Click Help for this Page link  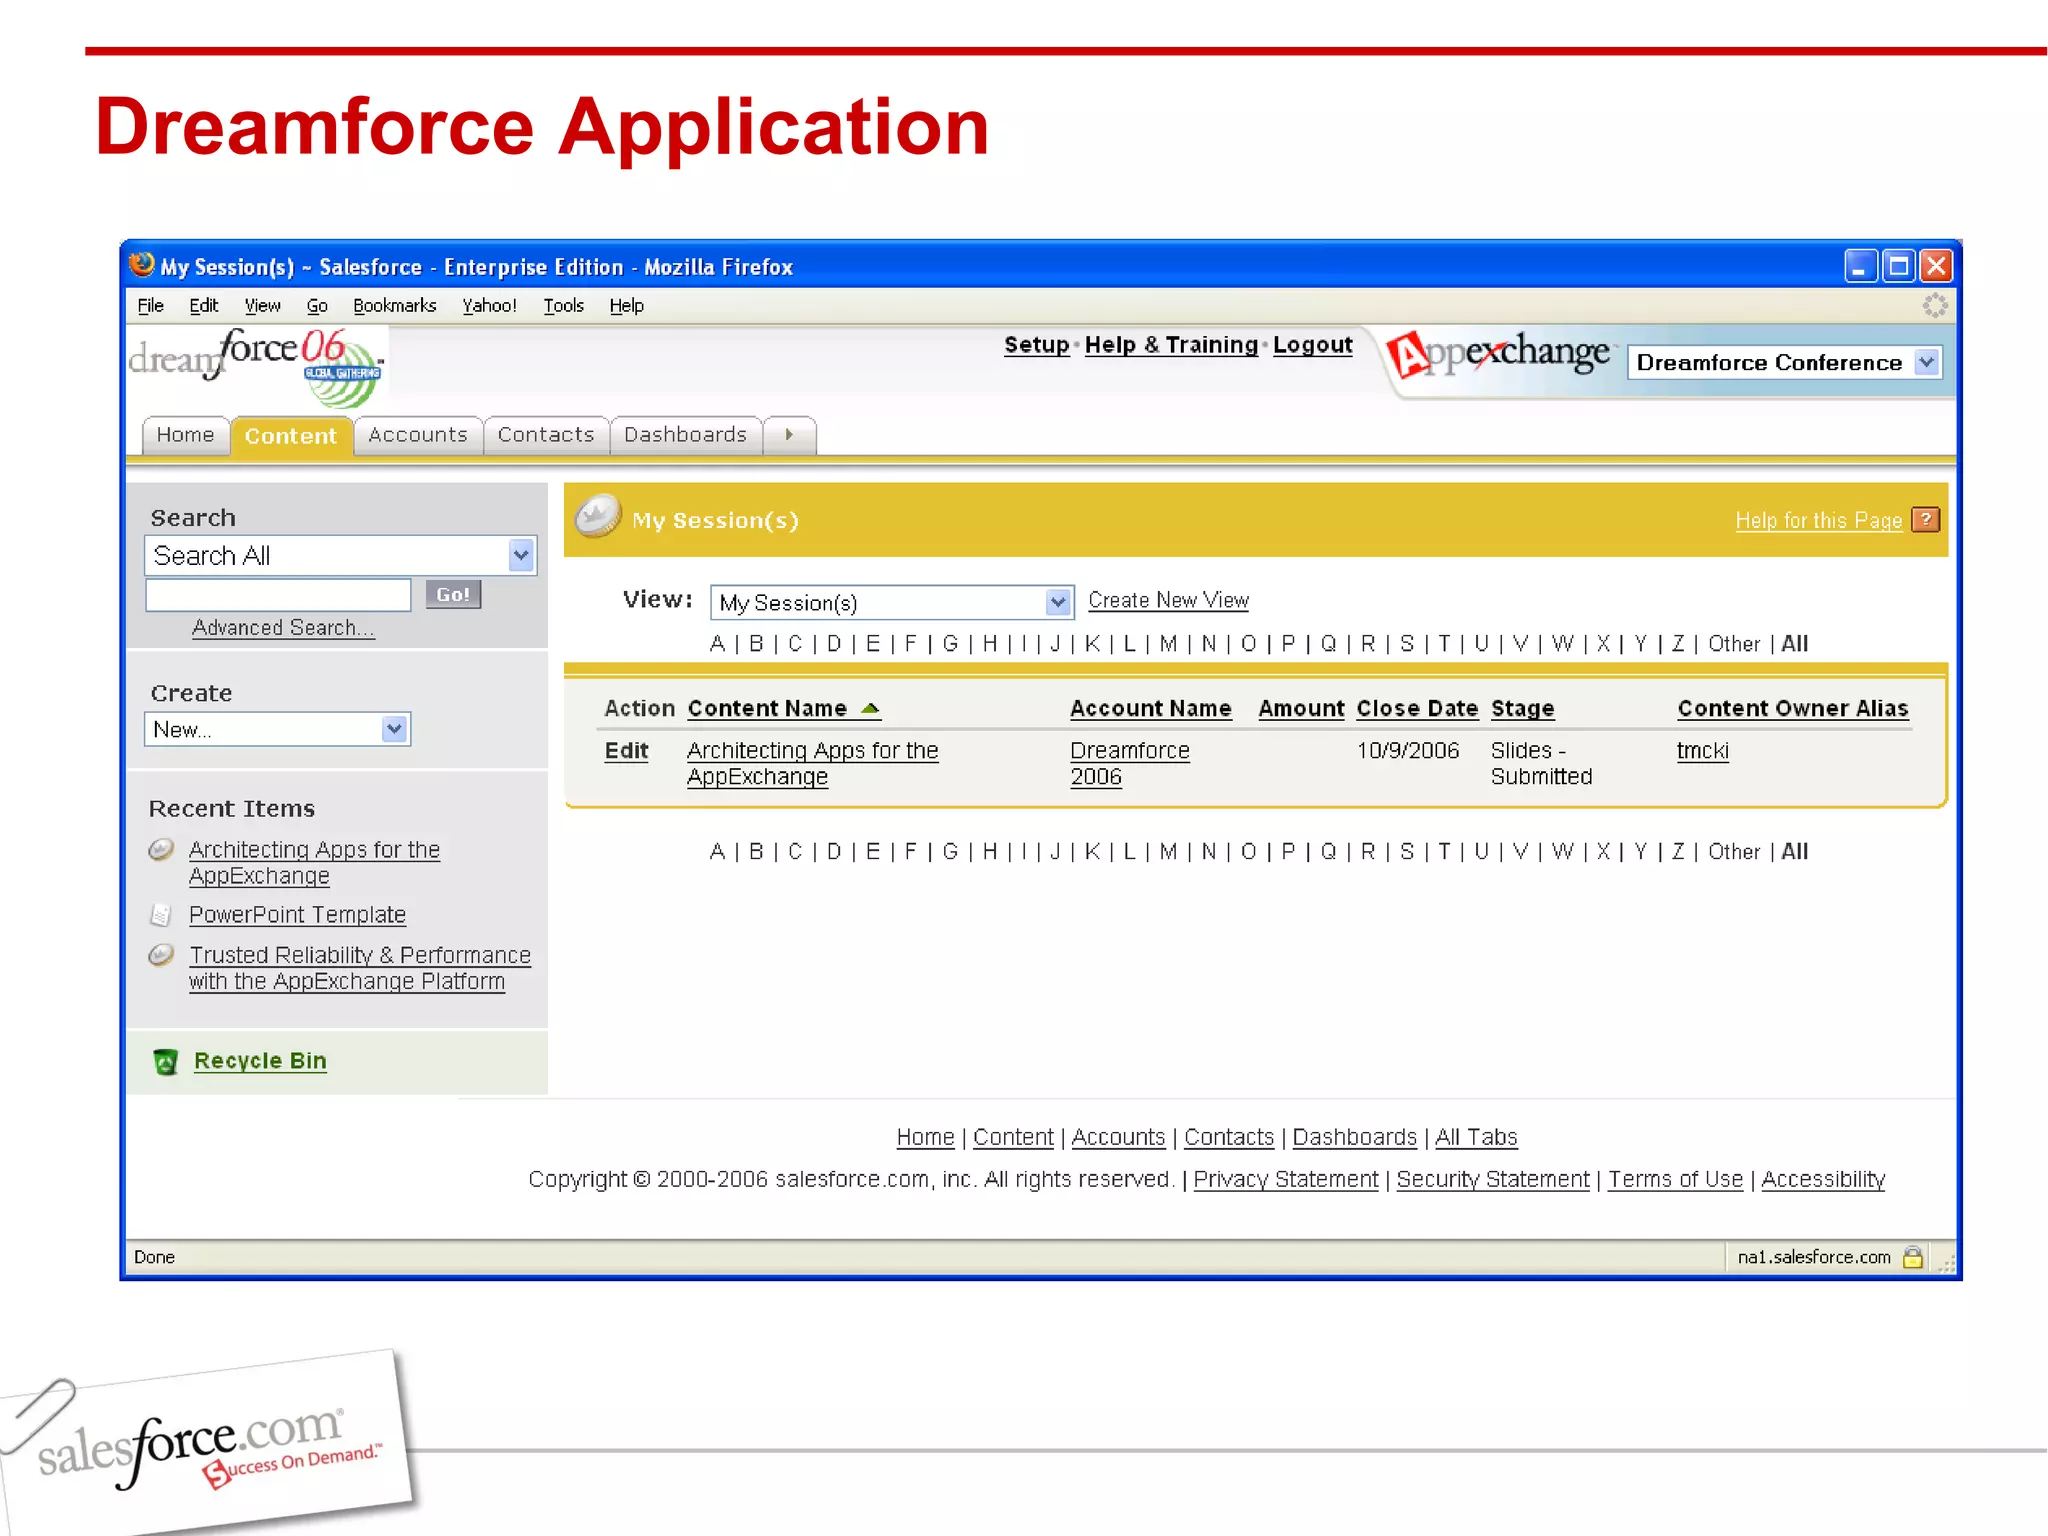pyautogui.click(x=1818, y=520)
